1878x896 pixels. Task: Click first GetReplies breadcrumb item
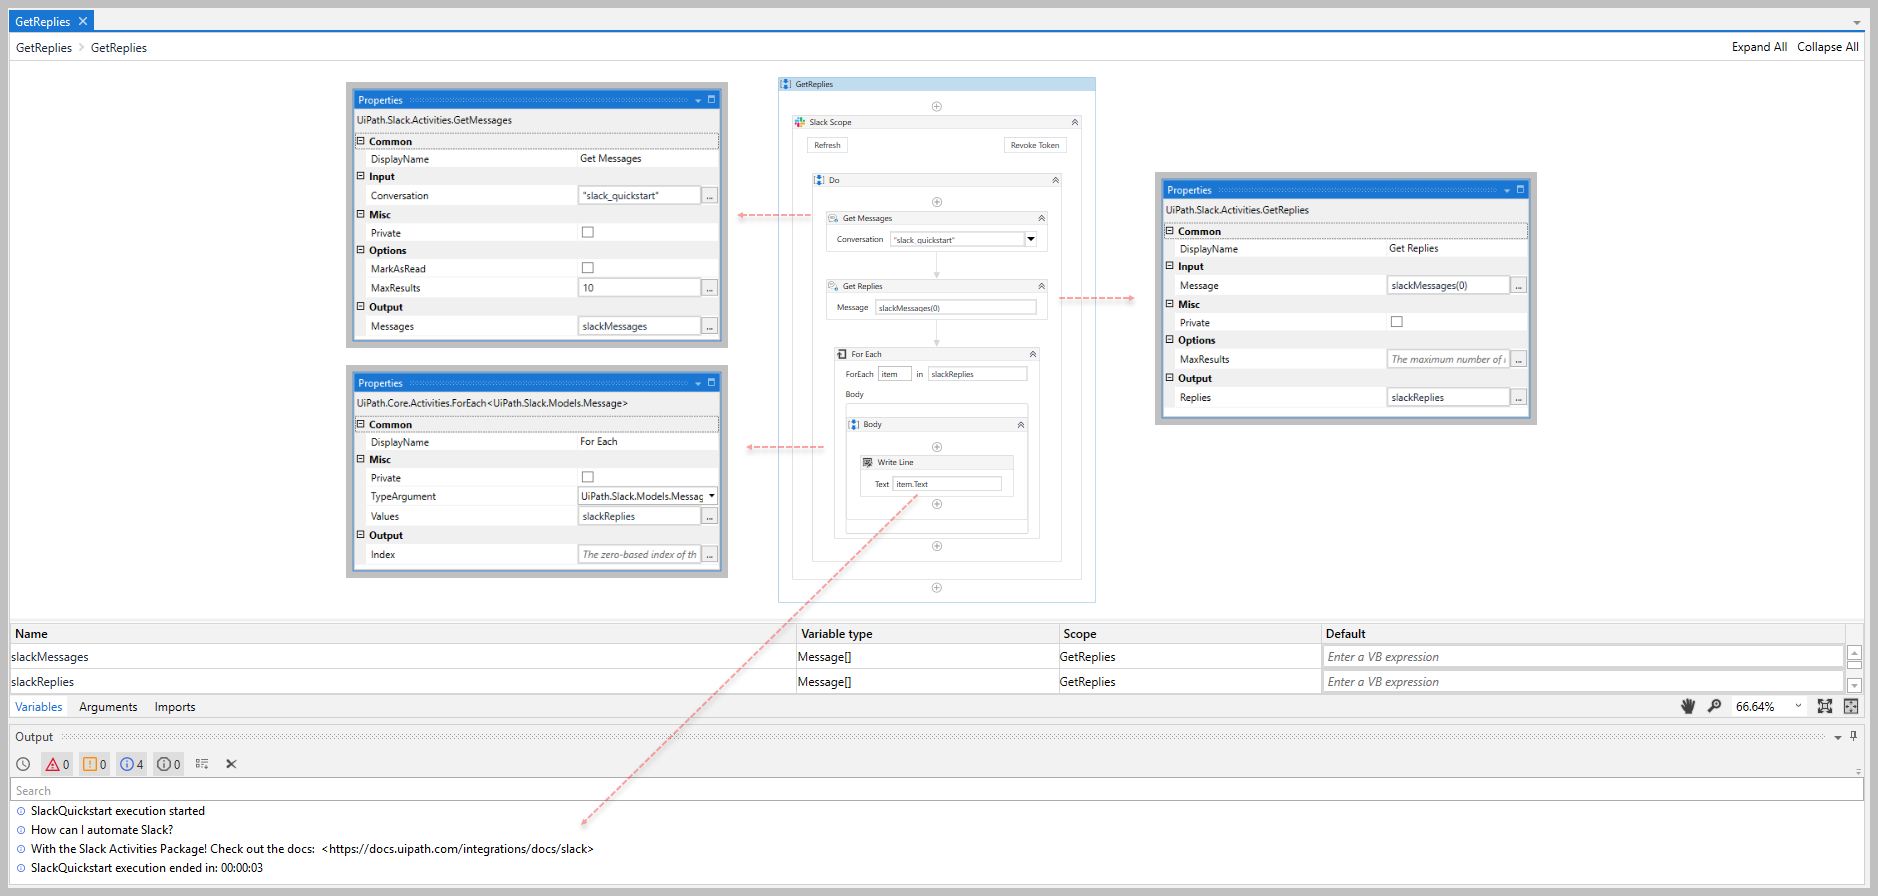(x=44, y=47)
